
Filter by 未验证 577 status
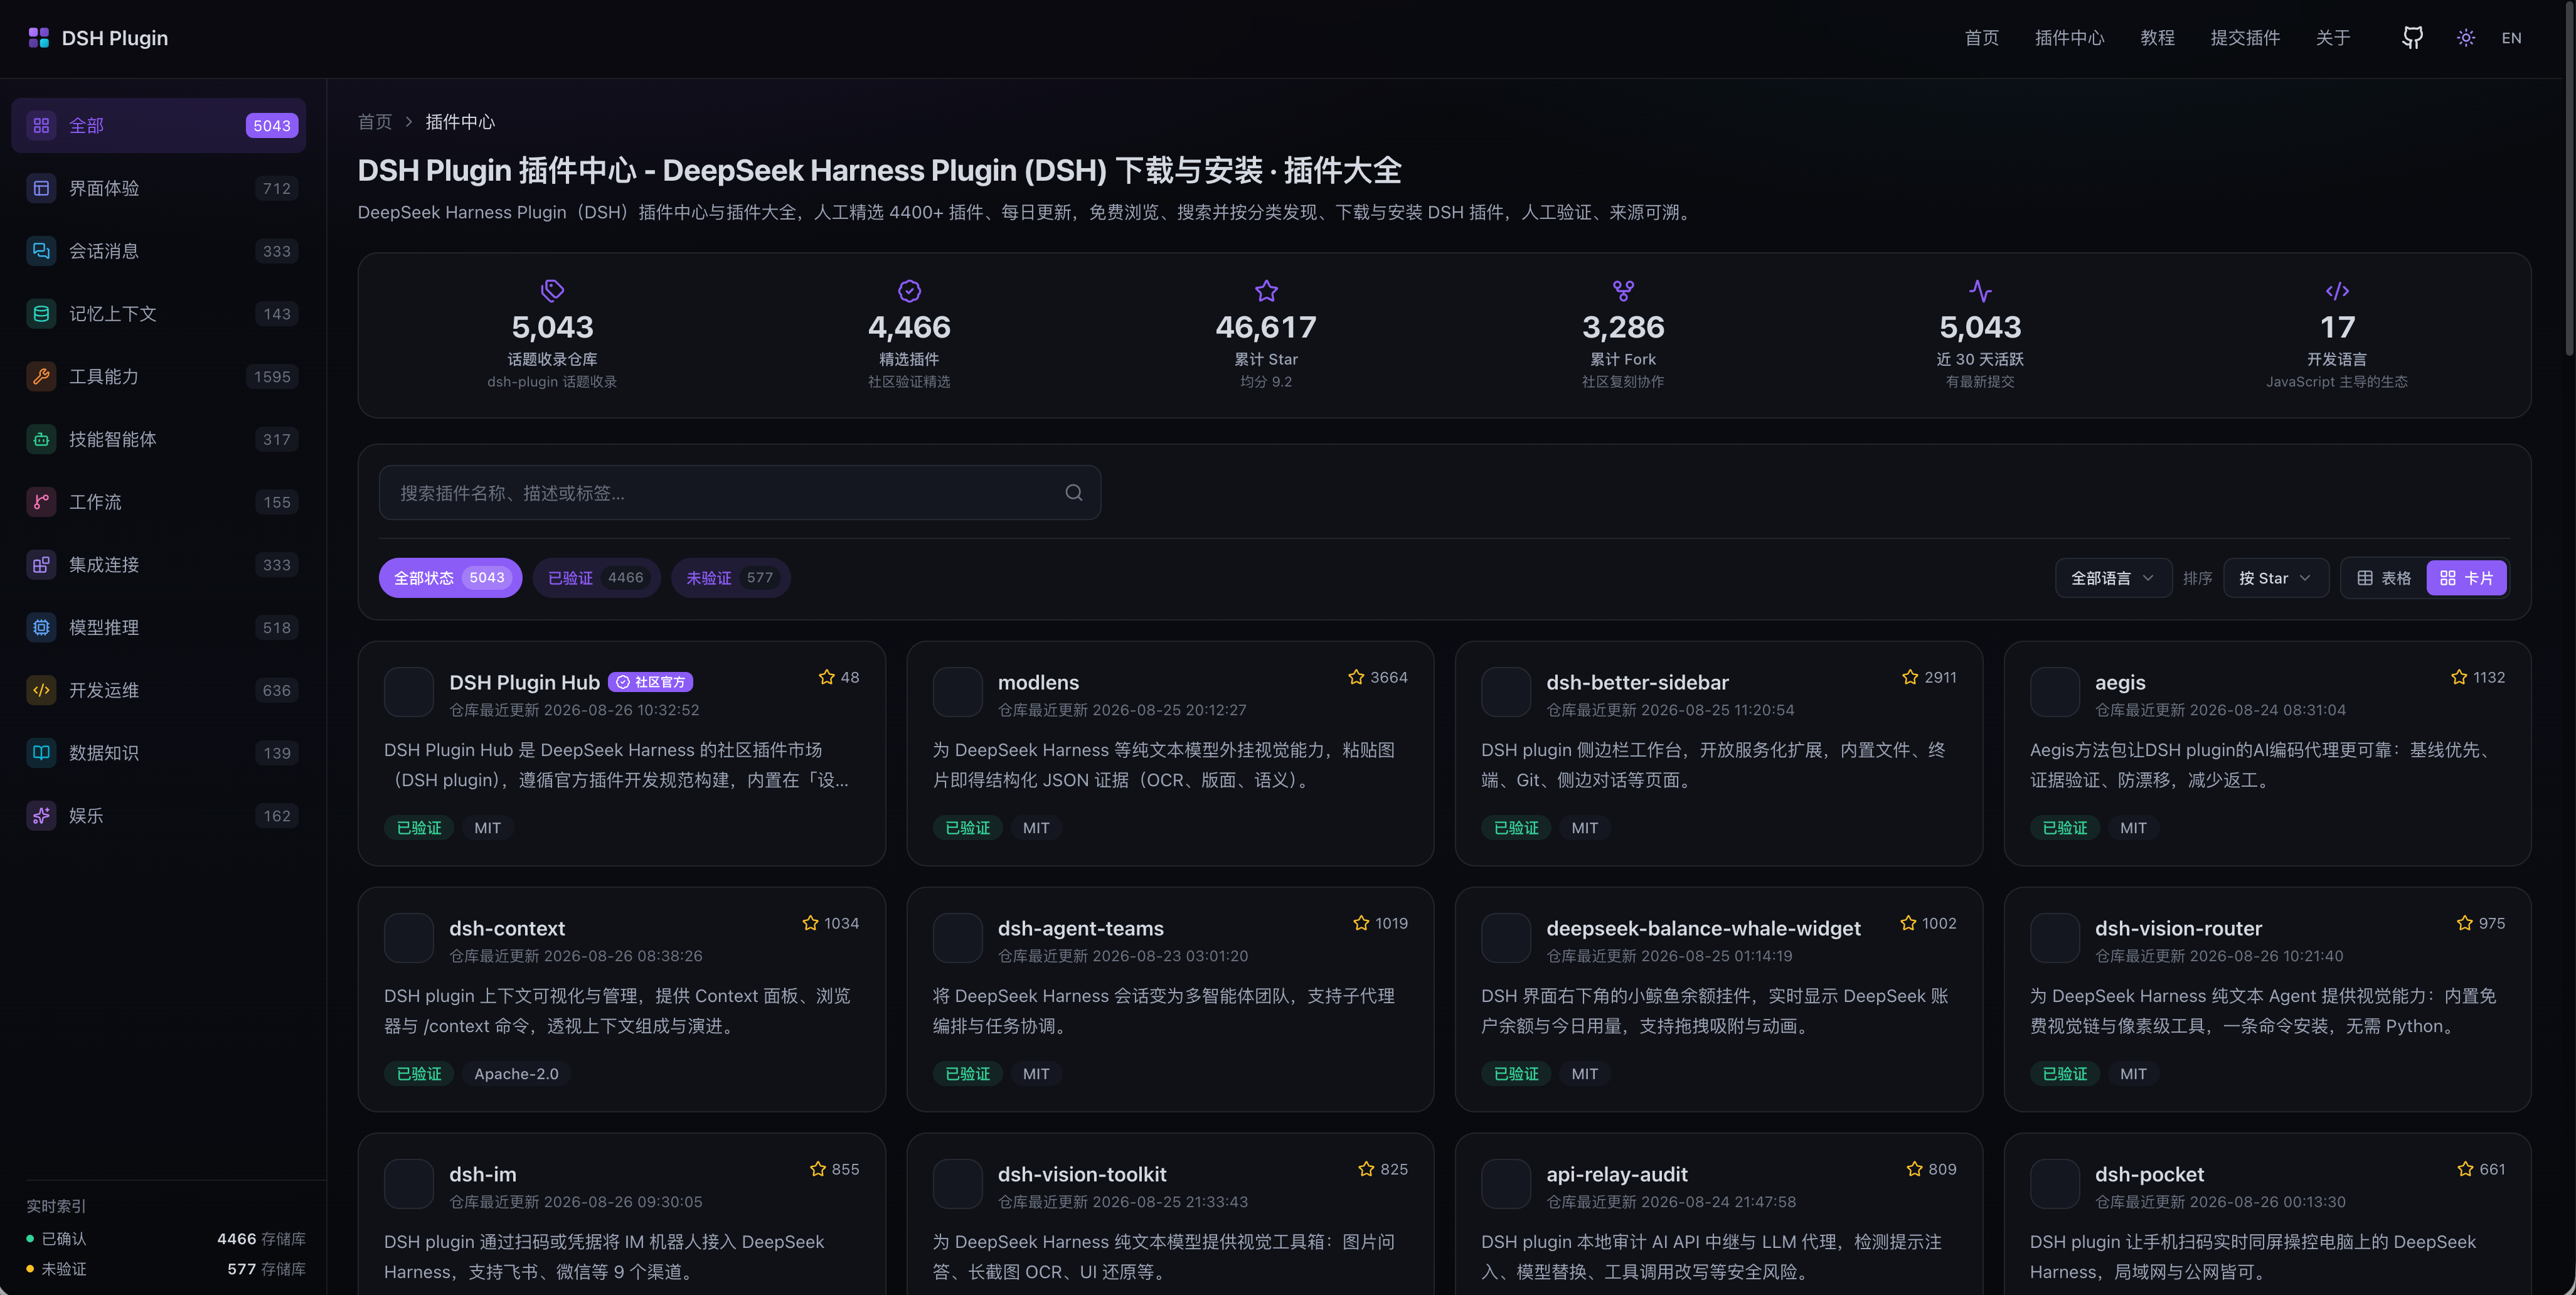[730, 578]
